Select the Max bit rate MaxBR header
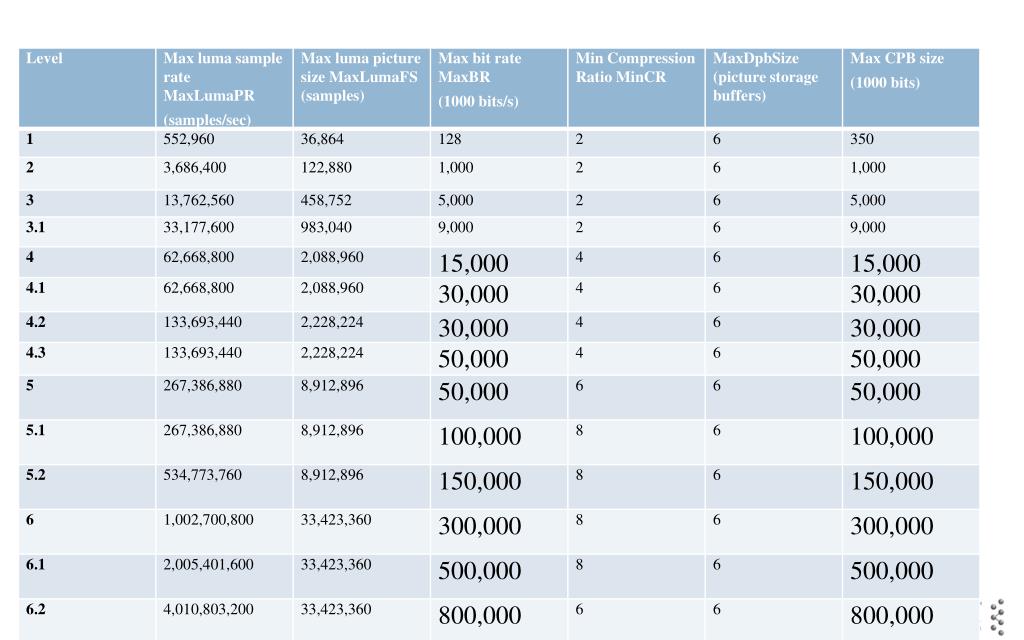Image resolution: width=1024 pixels, height=640 pixels. pyautogui.click(x=499, y=88)
